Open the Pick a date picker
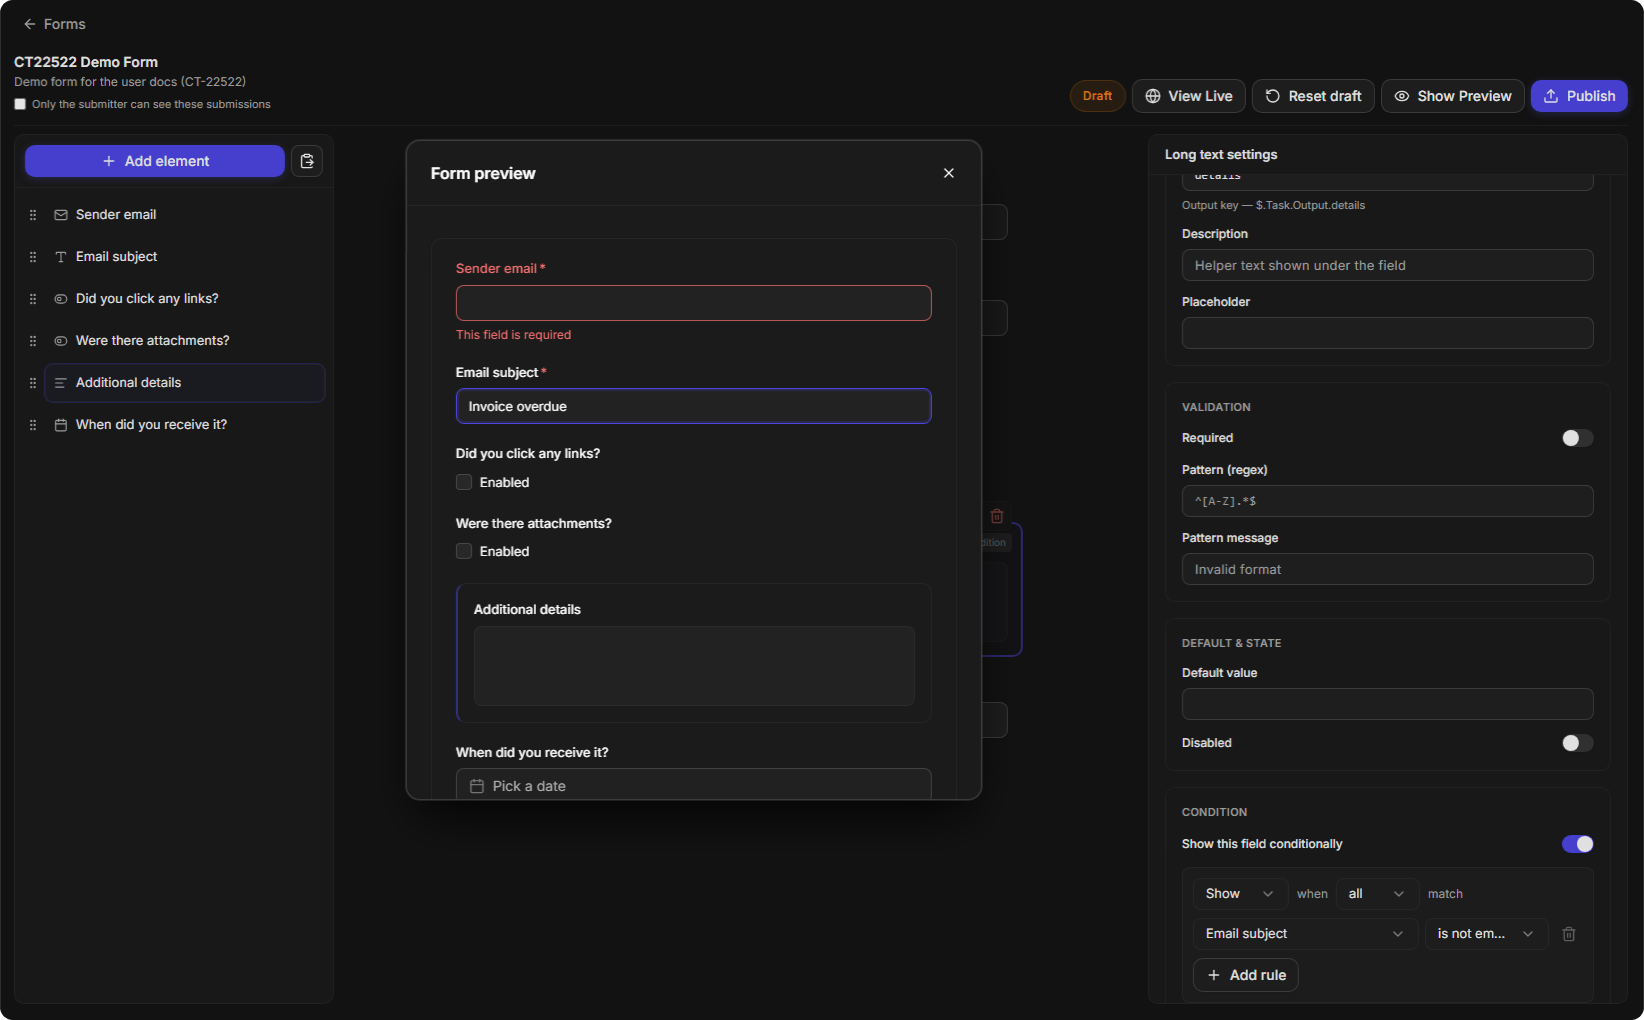The width and height of the screenshot is (1644, 1020). tap(693, 785)
